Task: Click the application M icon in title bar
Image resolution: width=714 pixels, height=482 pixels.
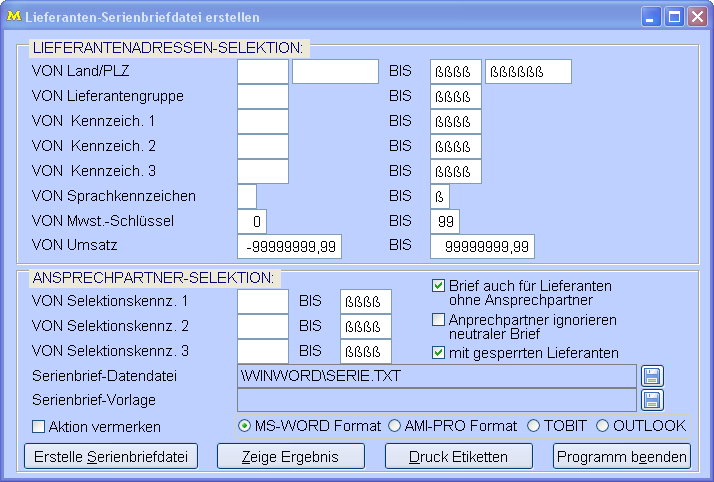Action: pos(14,17)
